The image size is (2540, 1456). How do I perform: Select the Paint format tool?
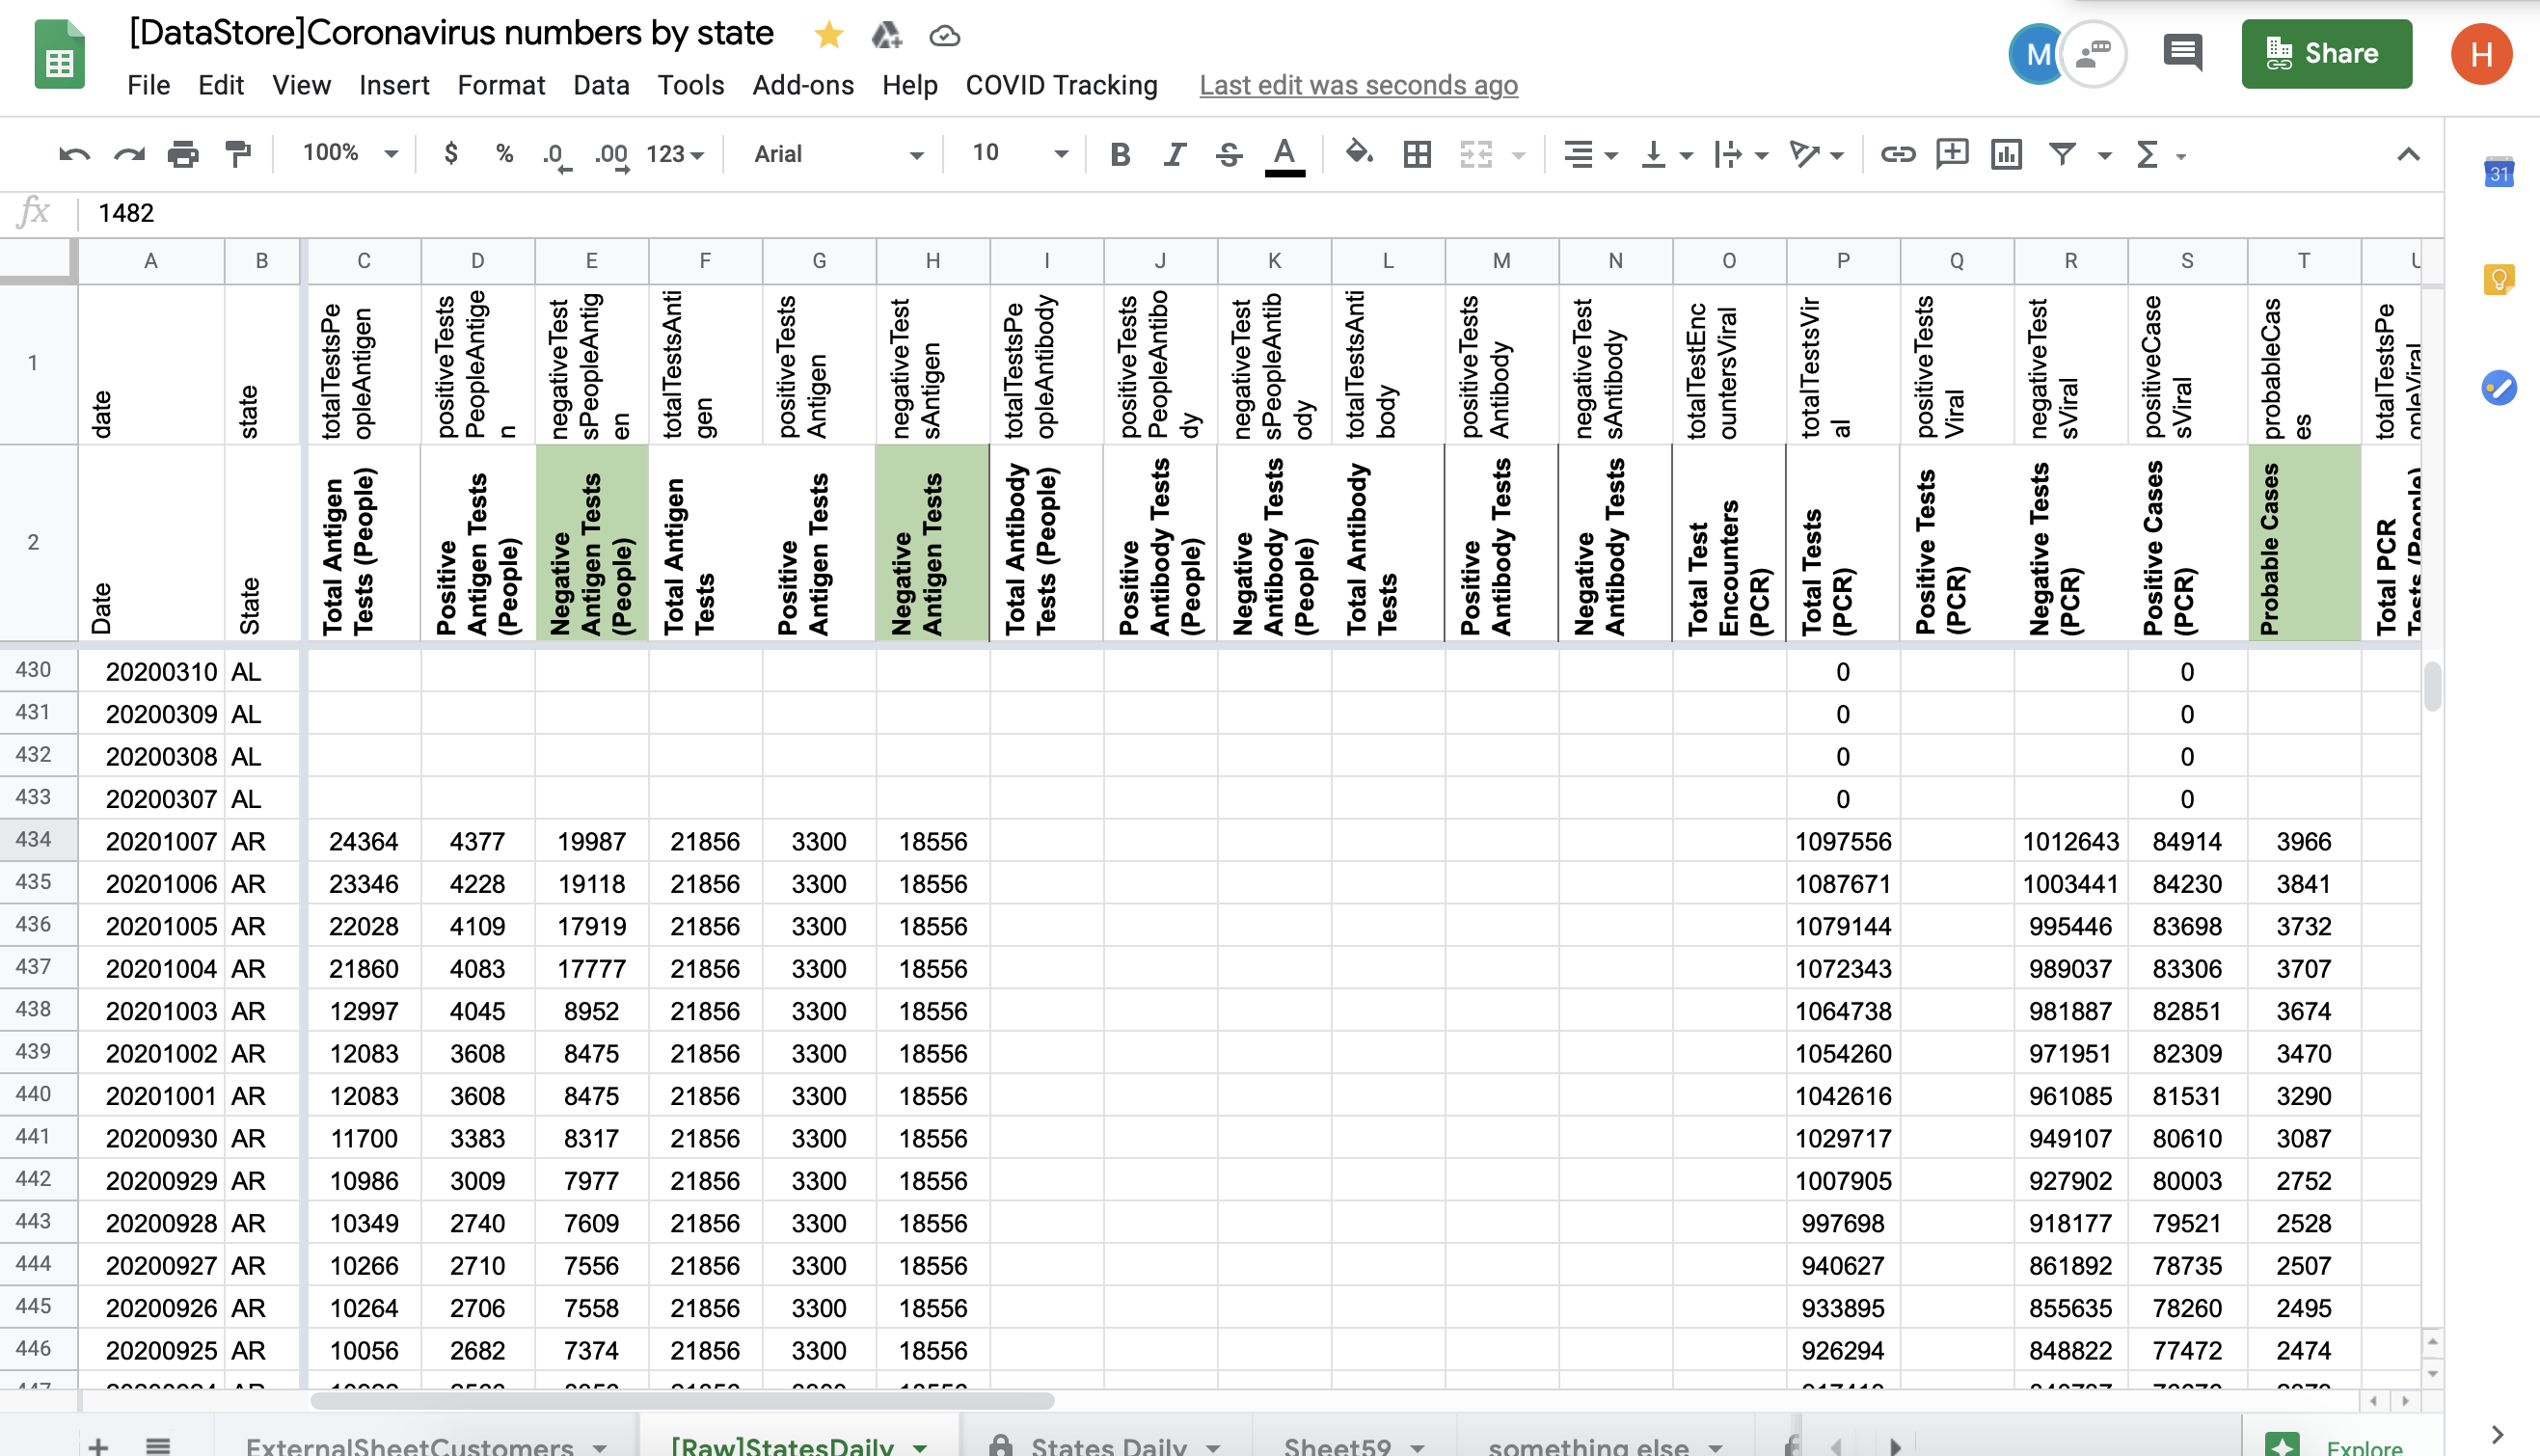238,154
